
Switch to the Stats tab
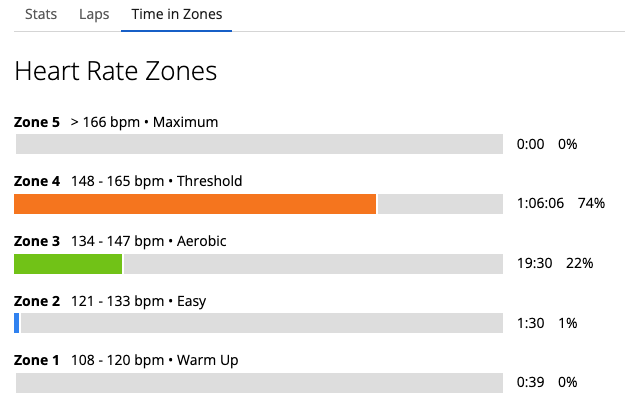(41, 15)
